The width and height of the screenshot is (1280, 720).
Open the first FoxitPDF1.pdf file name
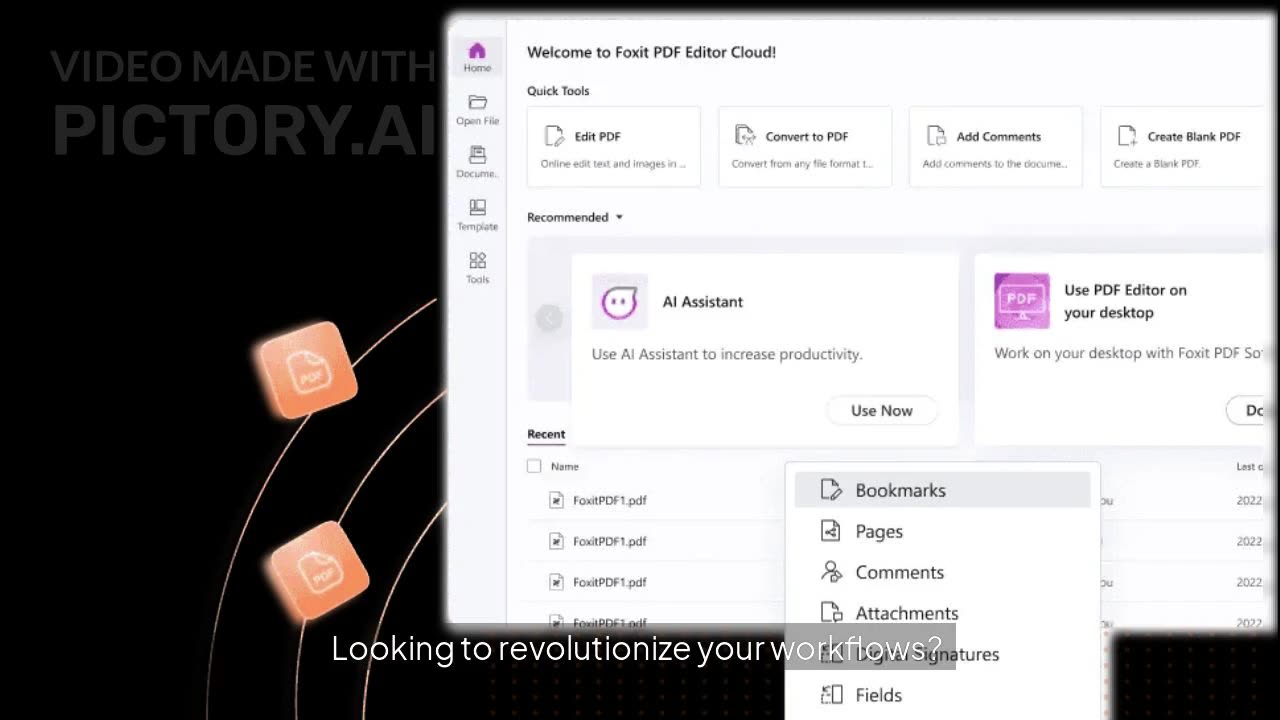(610, 500)
